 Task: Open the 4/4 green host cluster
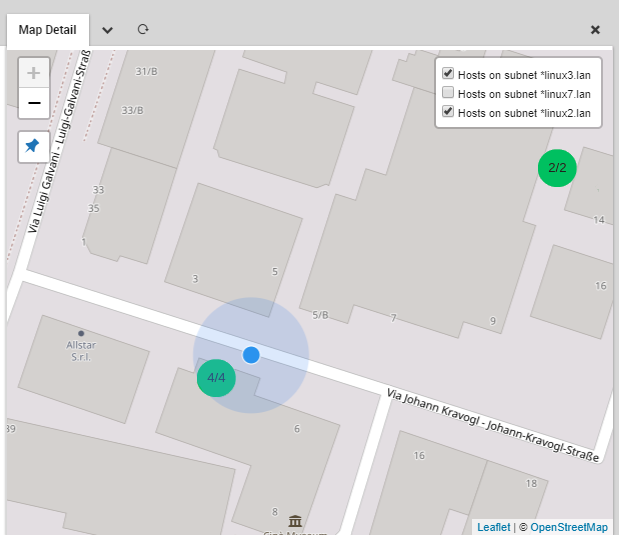tap(216, 377)
